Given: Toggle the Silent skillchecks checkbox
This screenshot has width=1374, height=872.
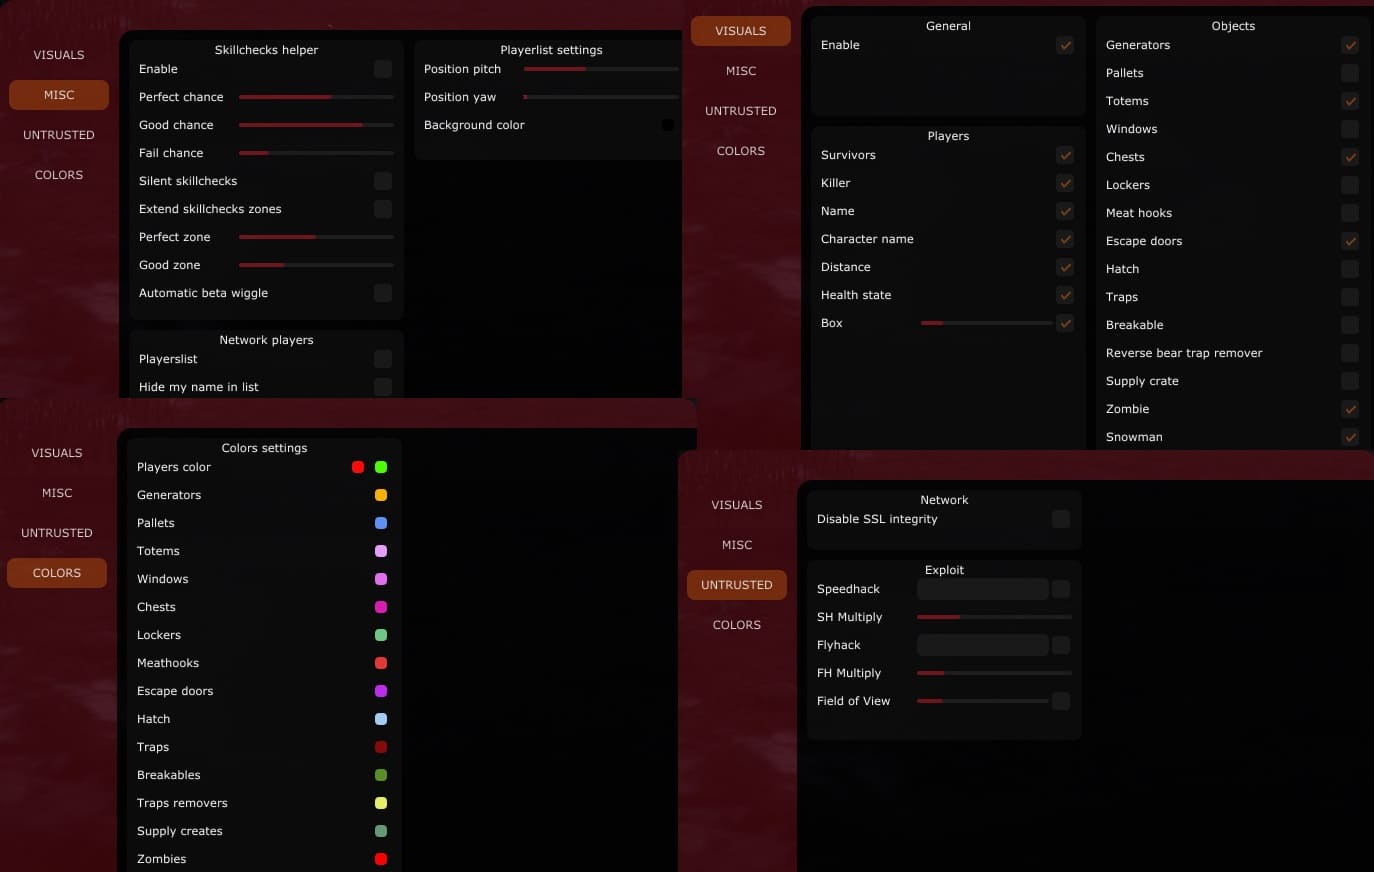Looking at the screenshot, I should coord(383,181).
